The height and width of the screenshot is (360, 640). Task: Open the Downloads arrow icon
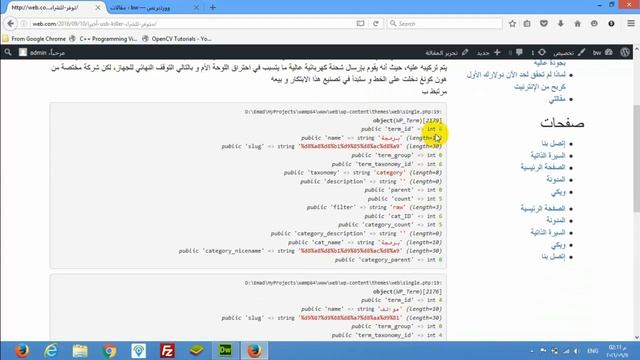pyautogui.click(x=561, y=24)
